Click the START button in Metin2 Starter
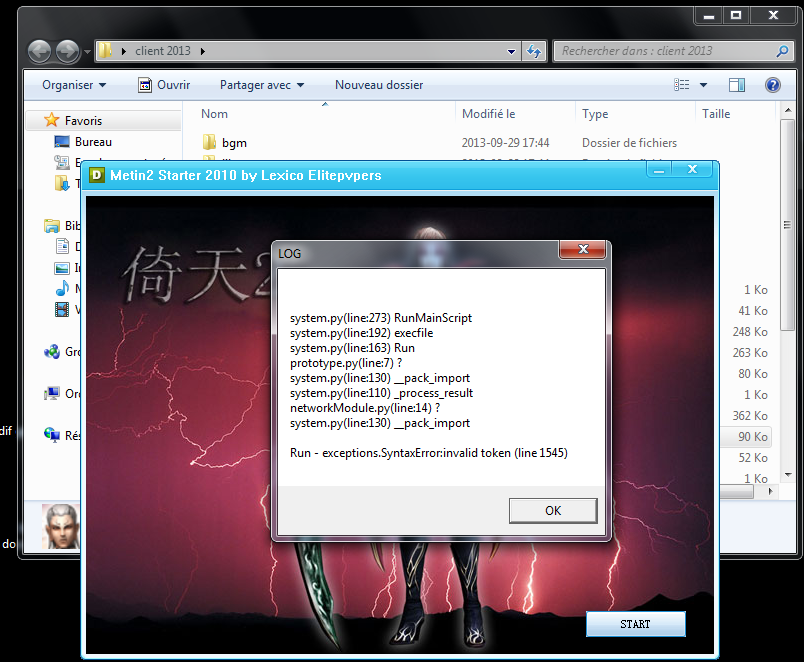The height and width of the screenshot is (662, 804). coord(635,624)
